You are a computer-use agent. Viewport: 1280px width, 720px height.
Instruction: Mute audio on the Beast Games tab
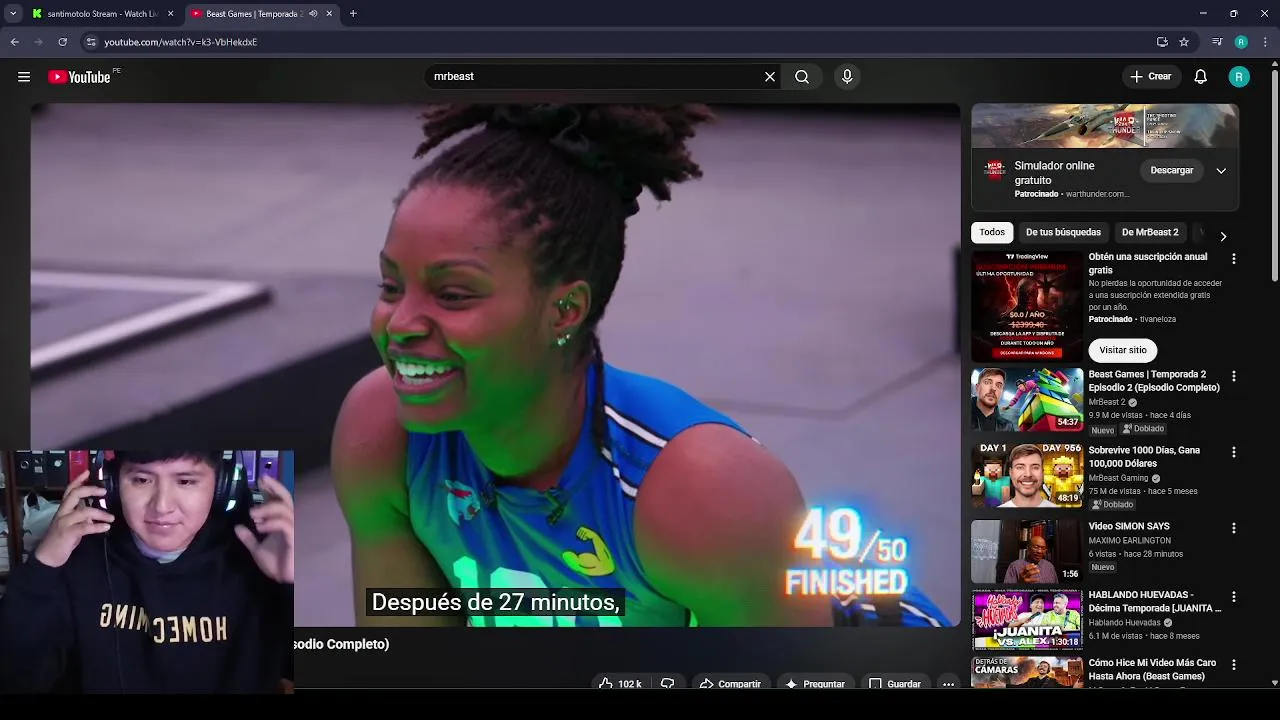[313, 14]
